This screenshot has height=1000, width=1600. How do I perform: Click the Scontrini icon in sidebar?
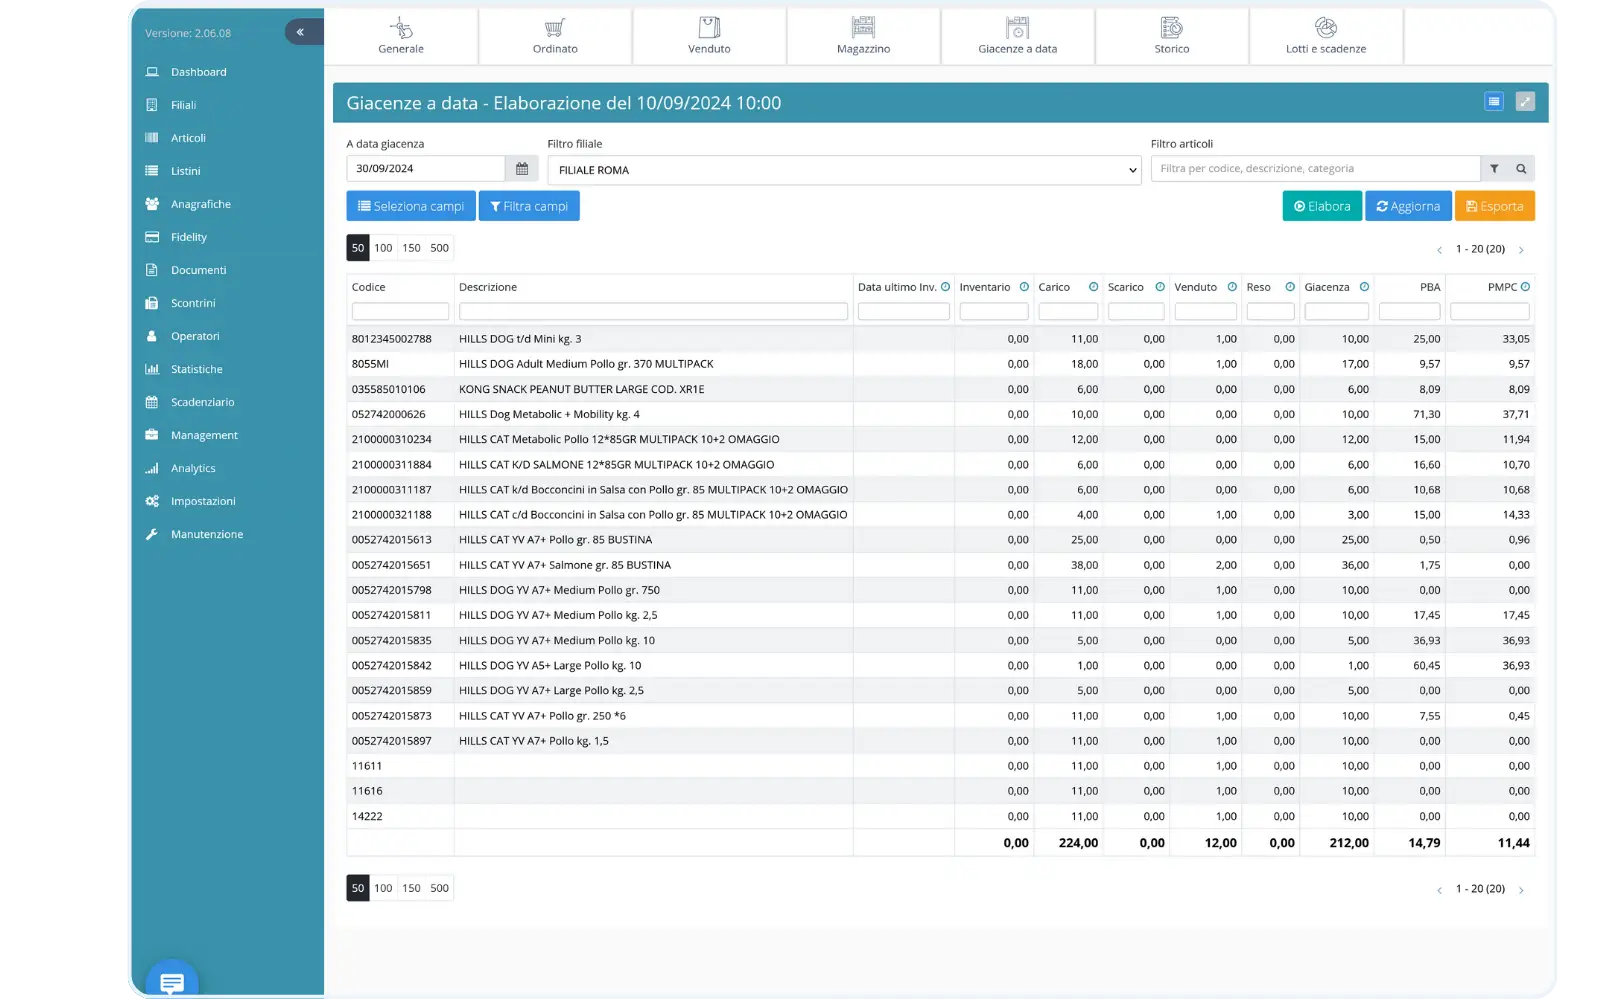point(152,303)
